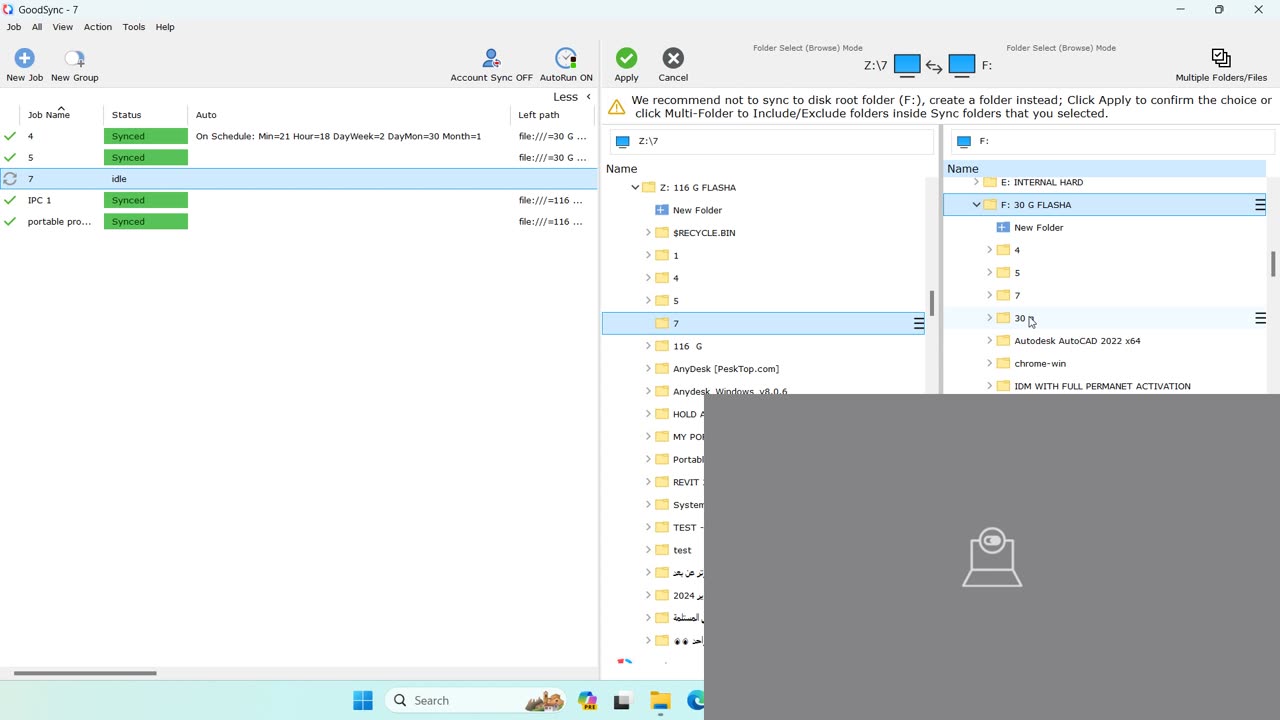Click left pane vertical scrollbar thumb
Viewport: 1280px width, 720px height.
pyautogui.click(x=932, y=303)
